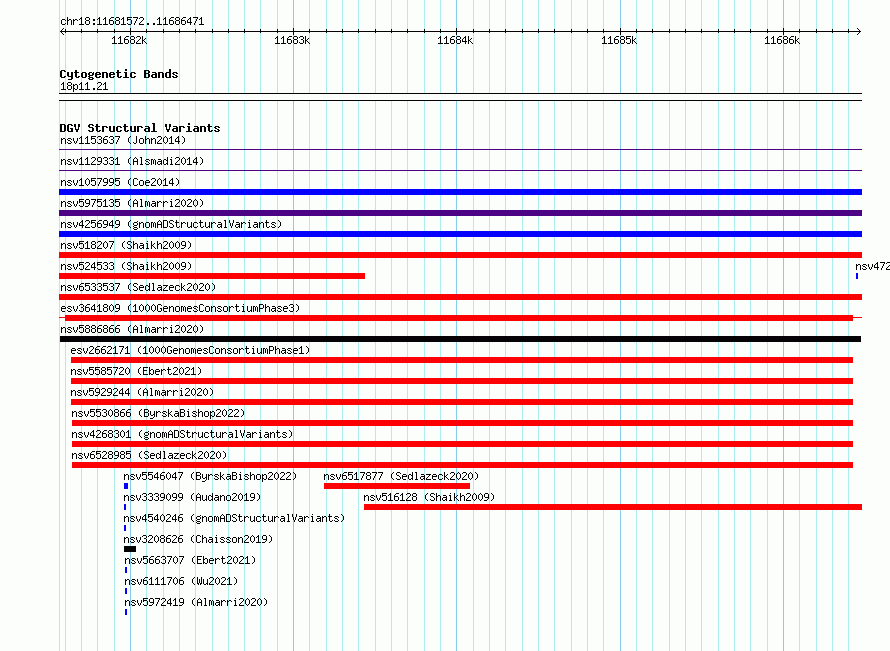Click the red bar under esv2662171
The width and height of the screenshot is (890, 651).
pyautogui.click(x=462, y=360)
